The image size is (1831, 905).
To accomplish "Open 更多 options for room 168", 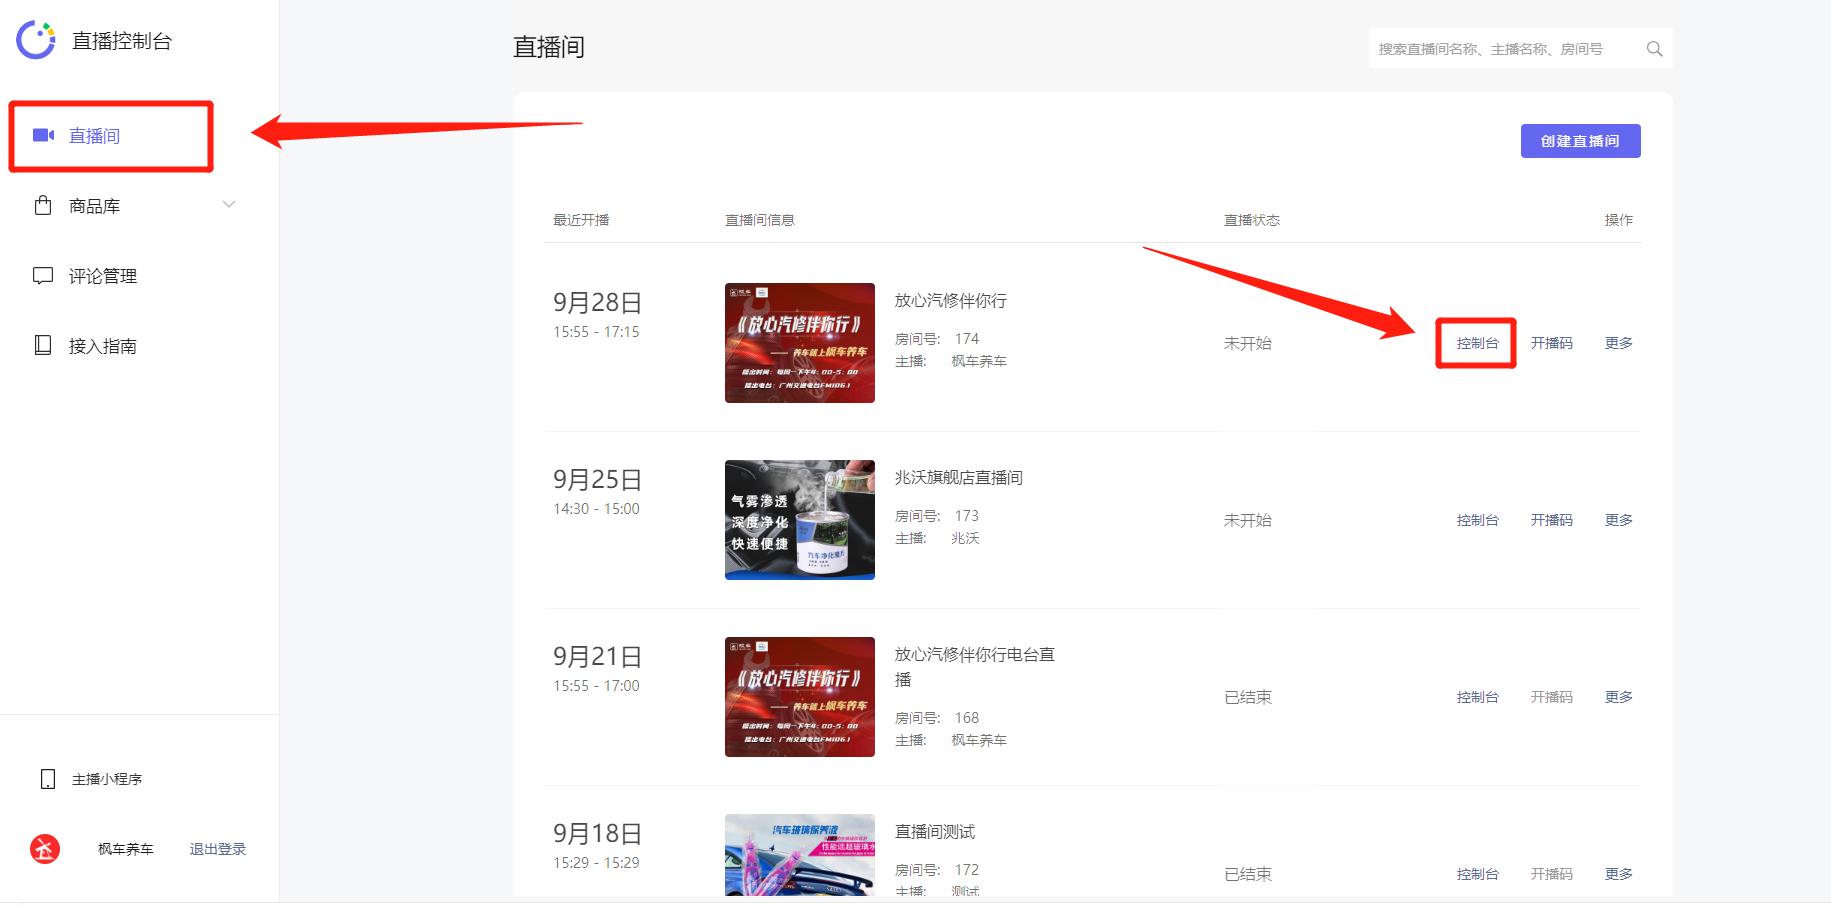I will pos(1618,697).
